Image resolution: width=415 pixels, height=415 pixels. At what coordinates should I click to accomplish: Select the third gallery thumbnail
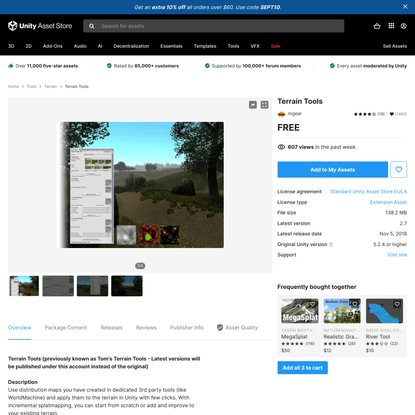pos(92,286)
